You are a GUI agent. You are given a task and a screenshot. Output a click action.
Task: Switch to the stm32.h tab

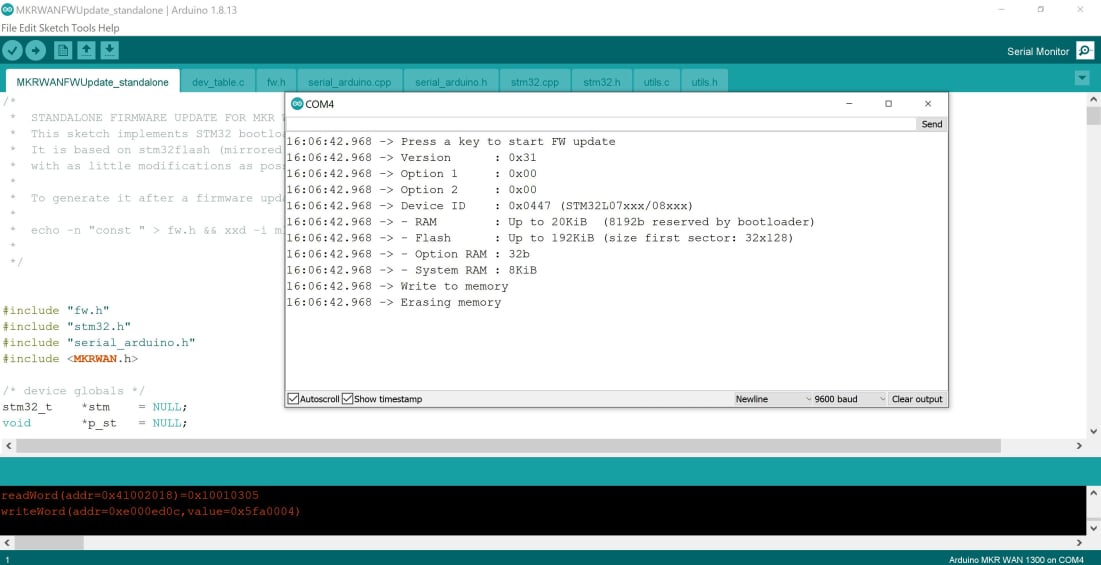click(x=602, y=82)
